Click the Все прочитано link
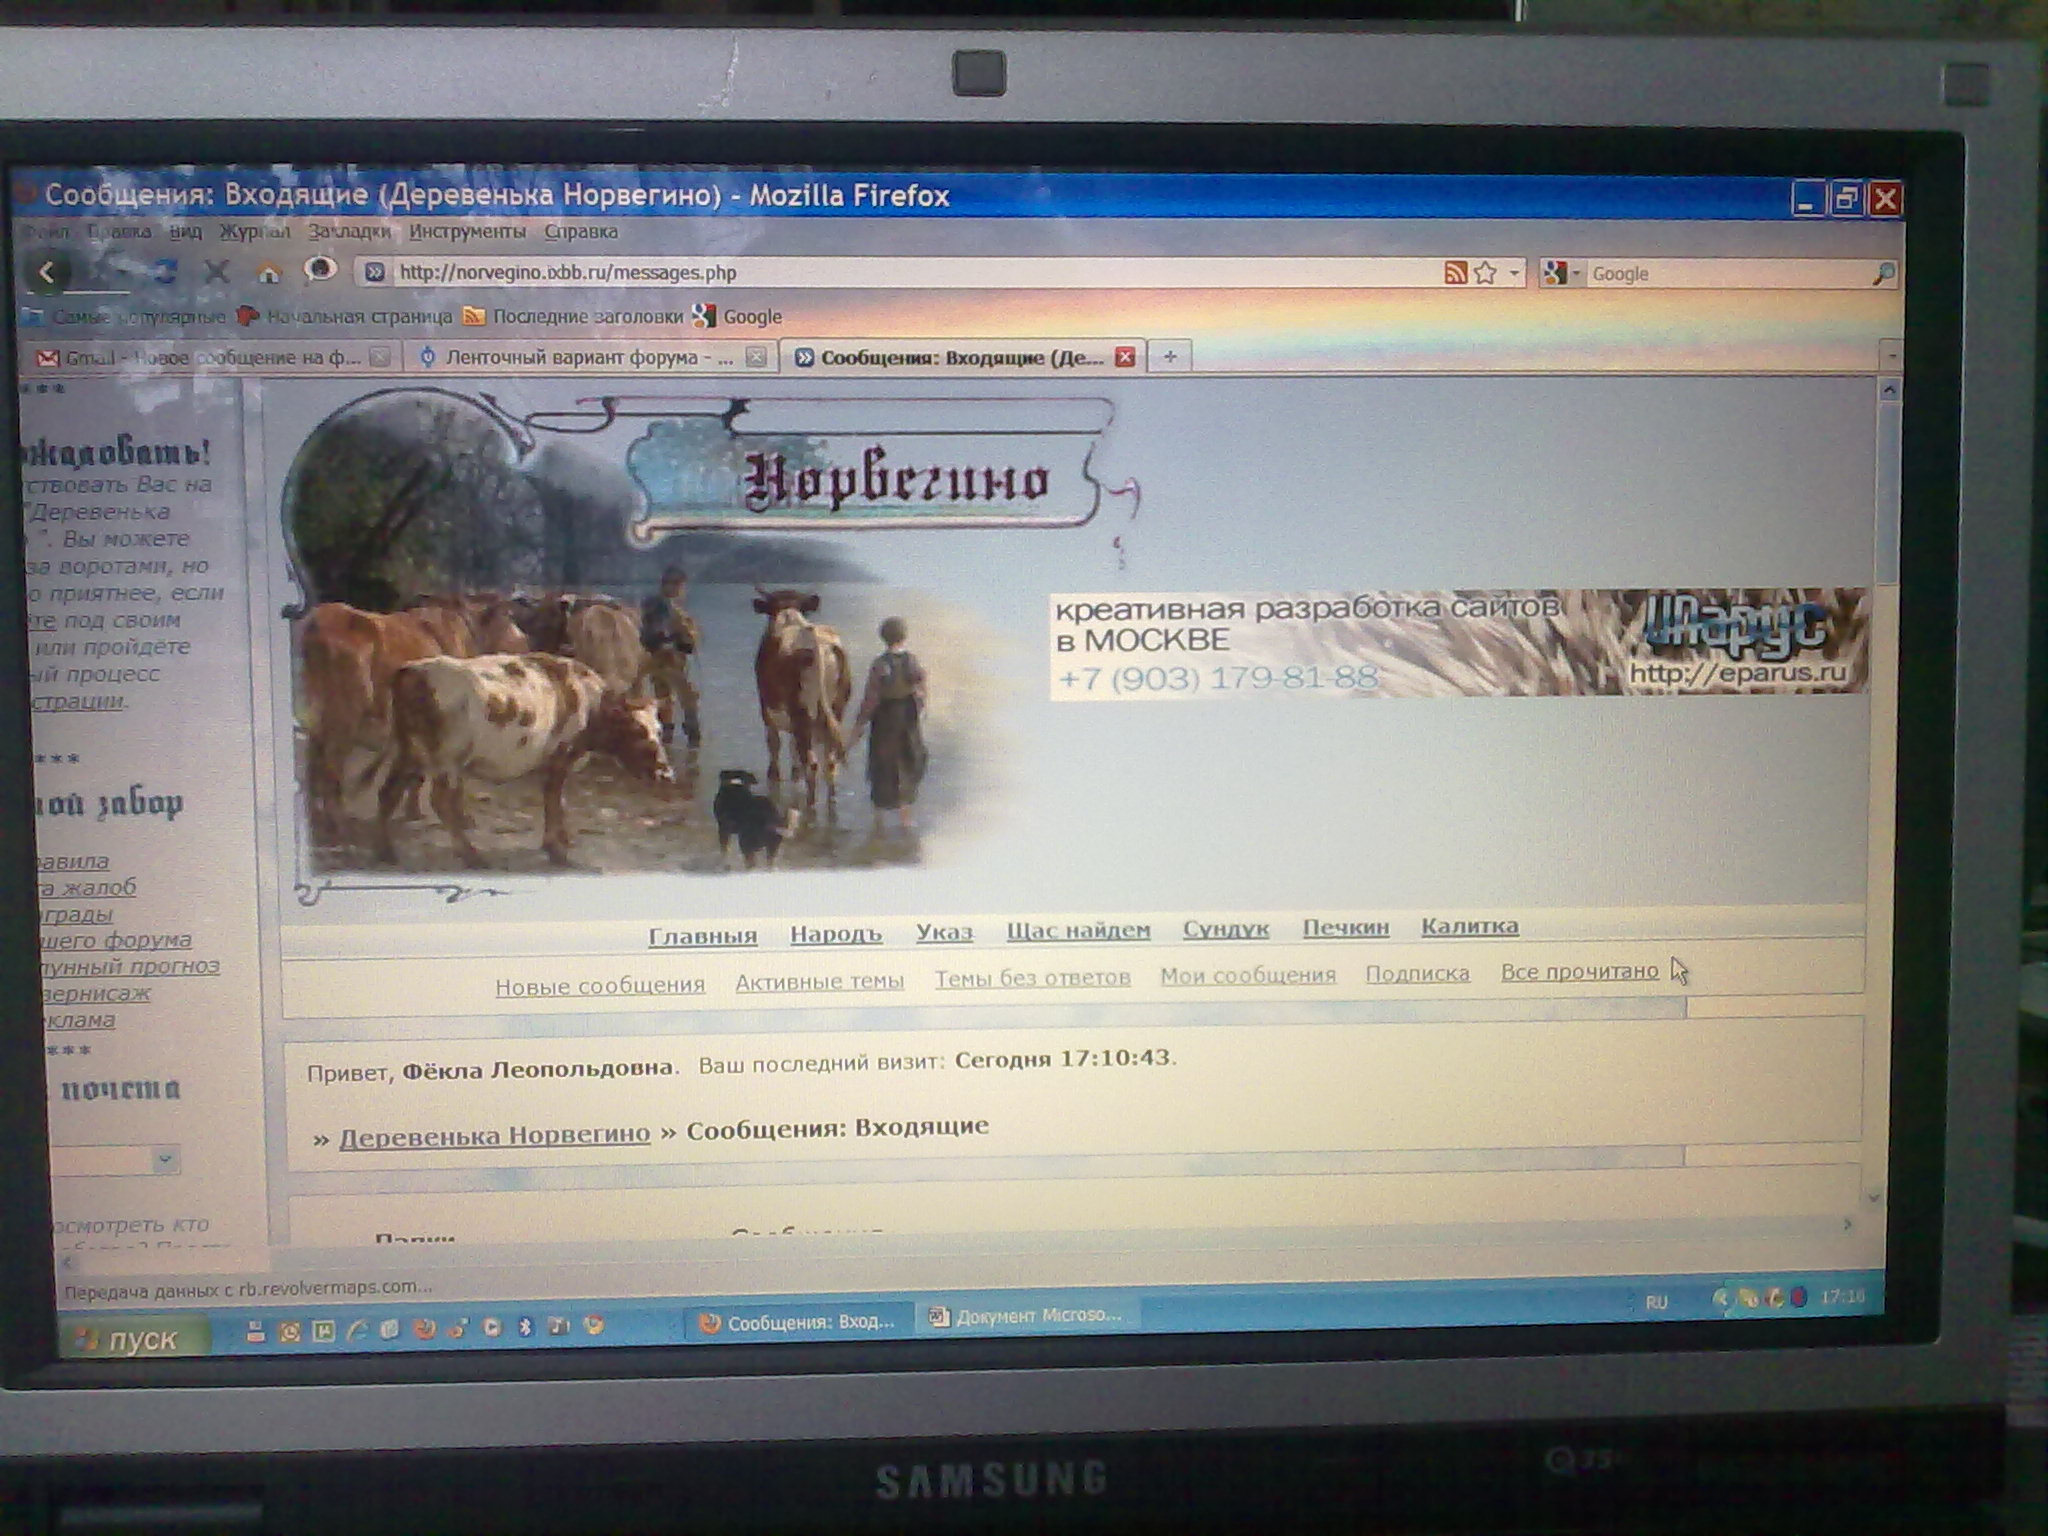Viewport: 2048px width, 1536px height. point(1580,971)
